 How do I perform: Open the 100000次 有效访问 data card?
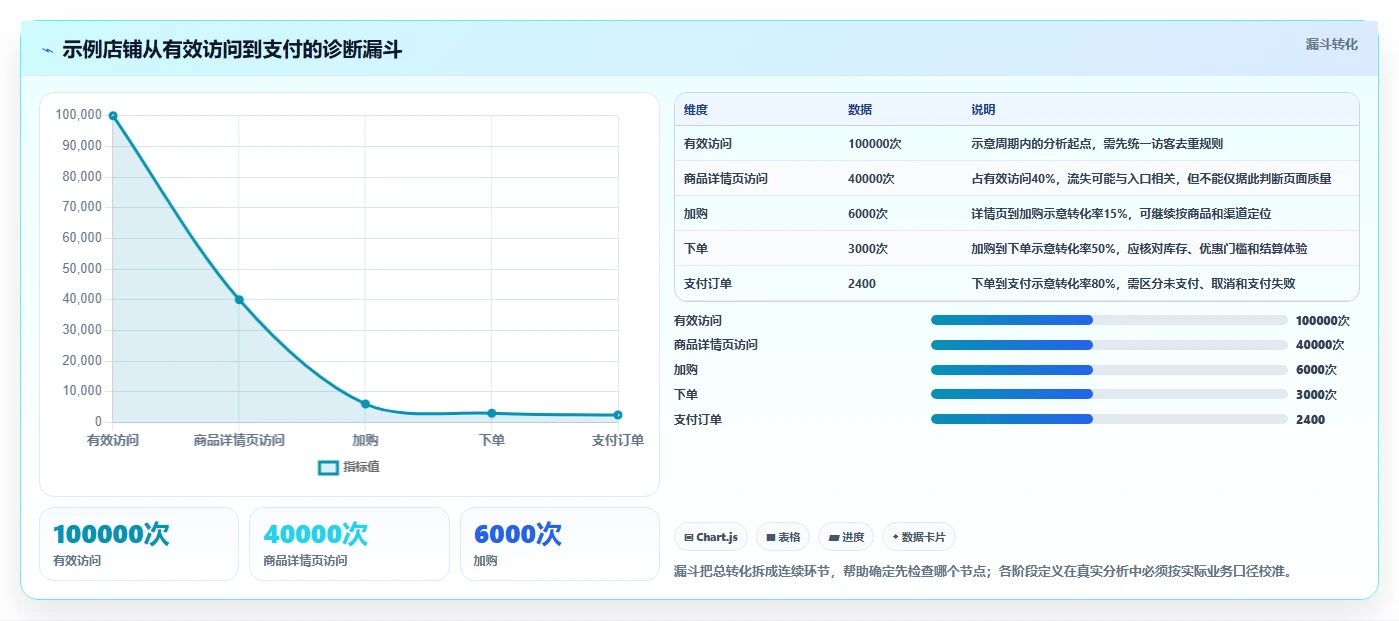click(x=139, y=544)
